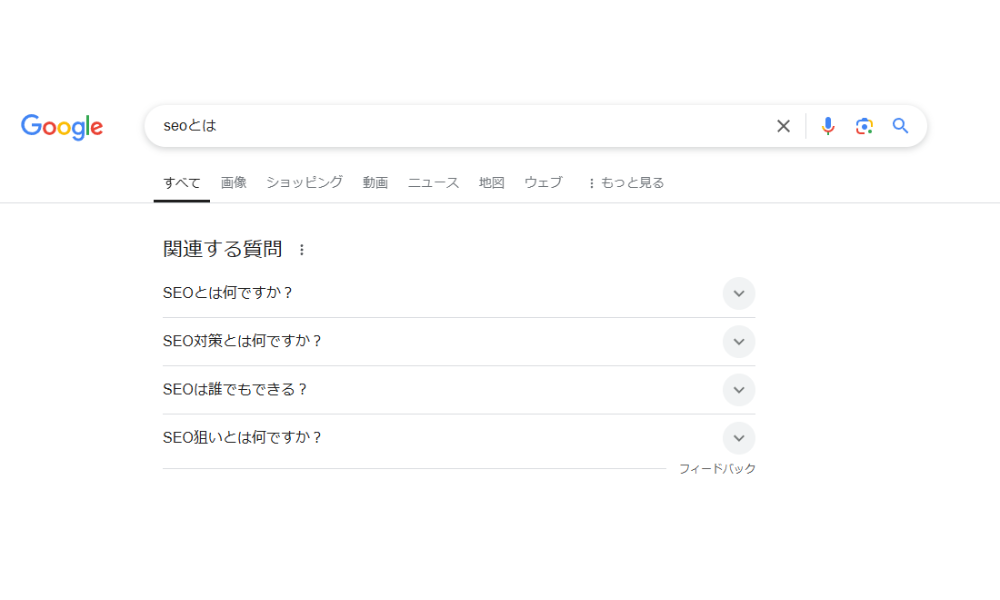Open the ニュース results tab

pyautogui.click(x=432, y=182)
